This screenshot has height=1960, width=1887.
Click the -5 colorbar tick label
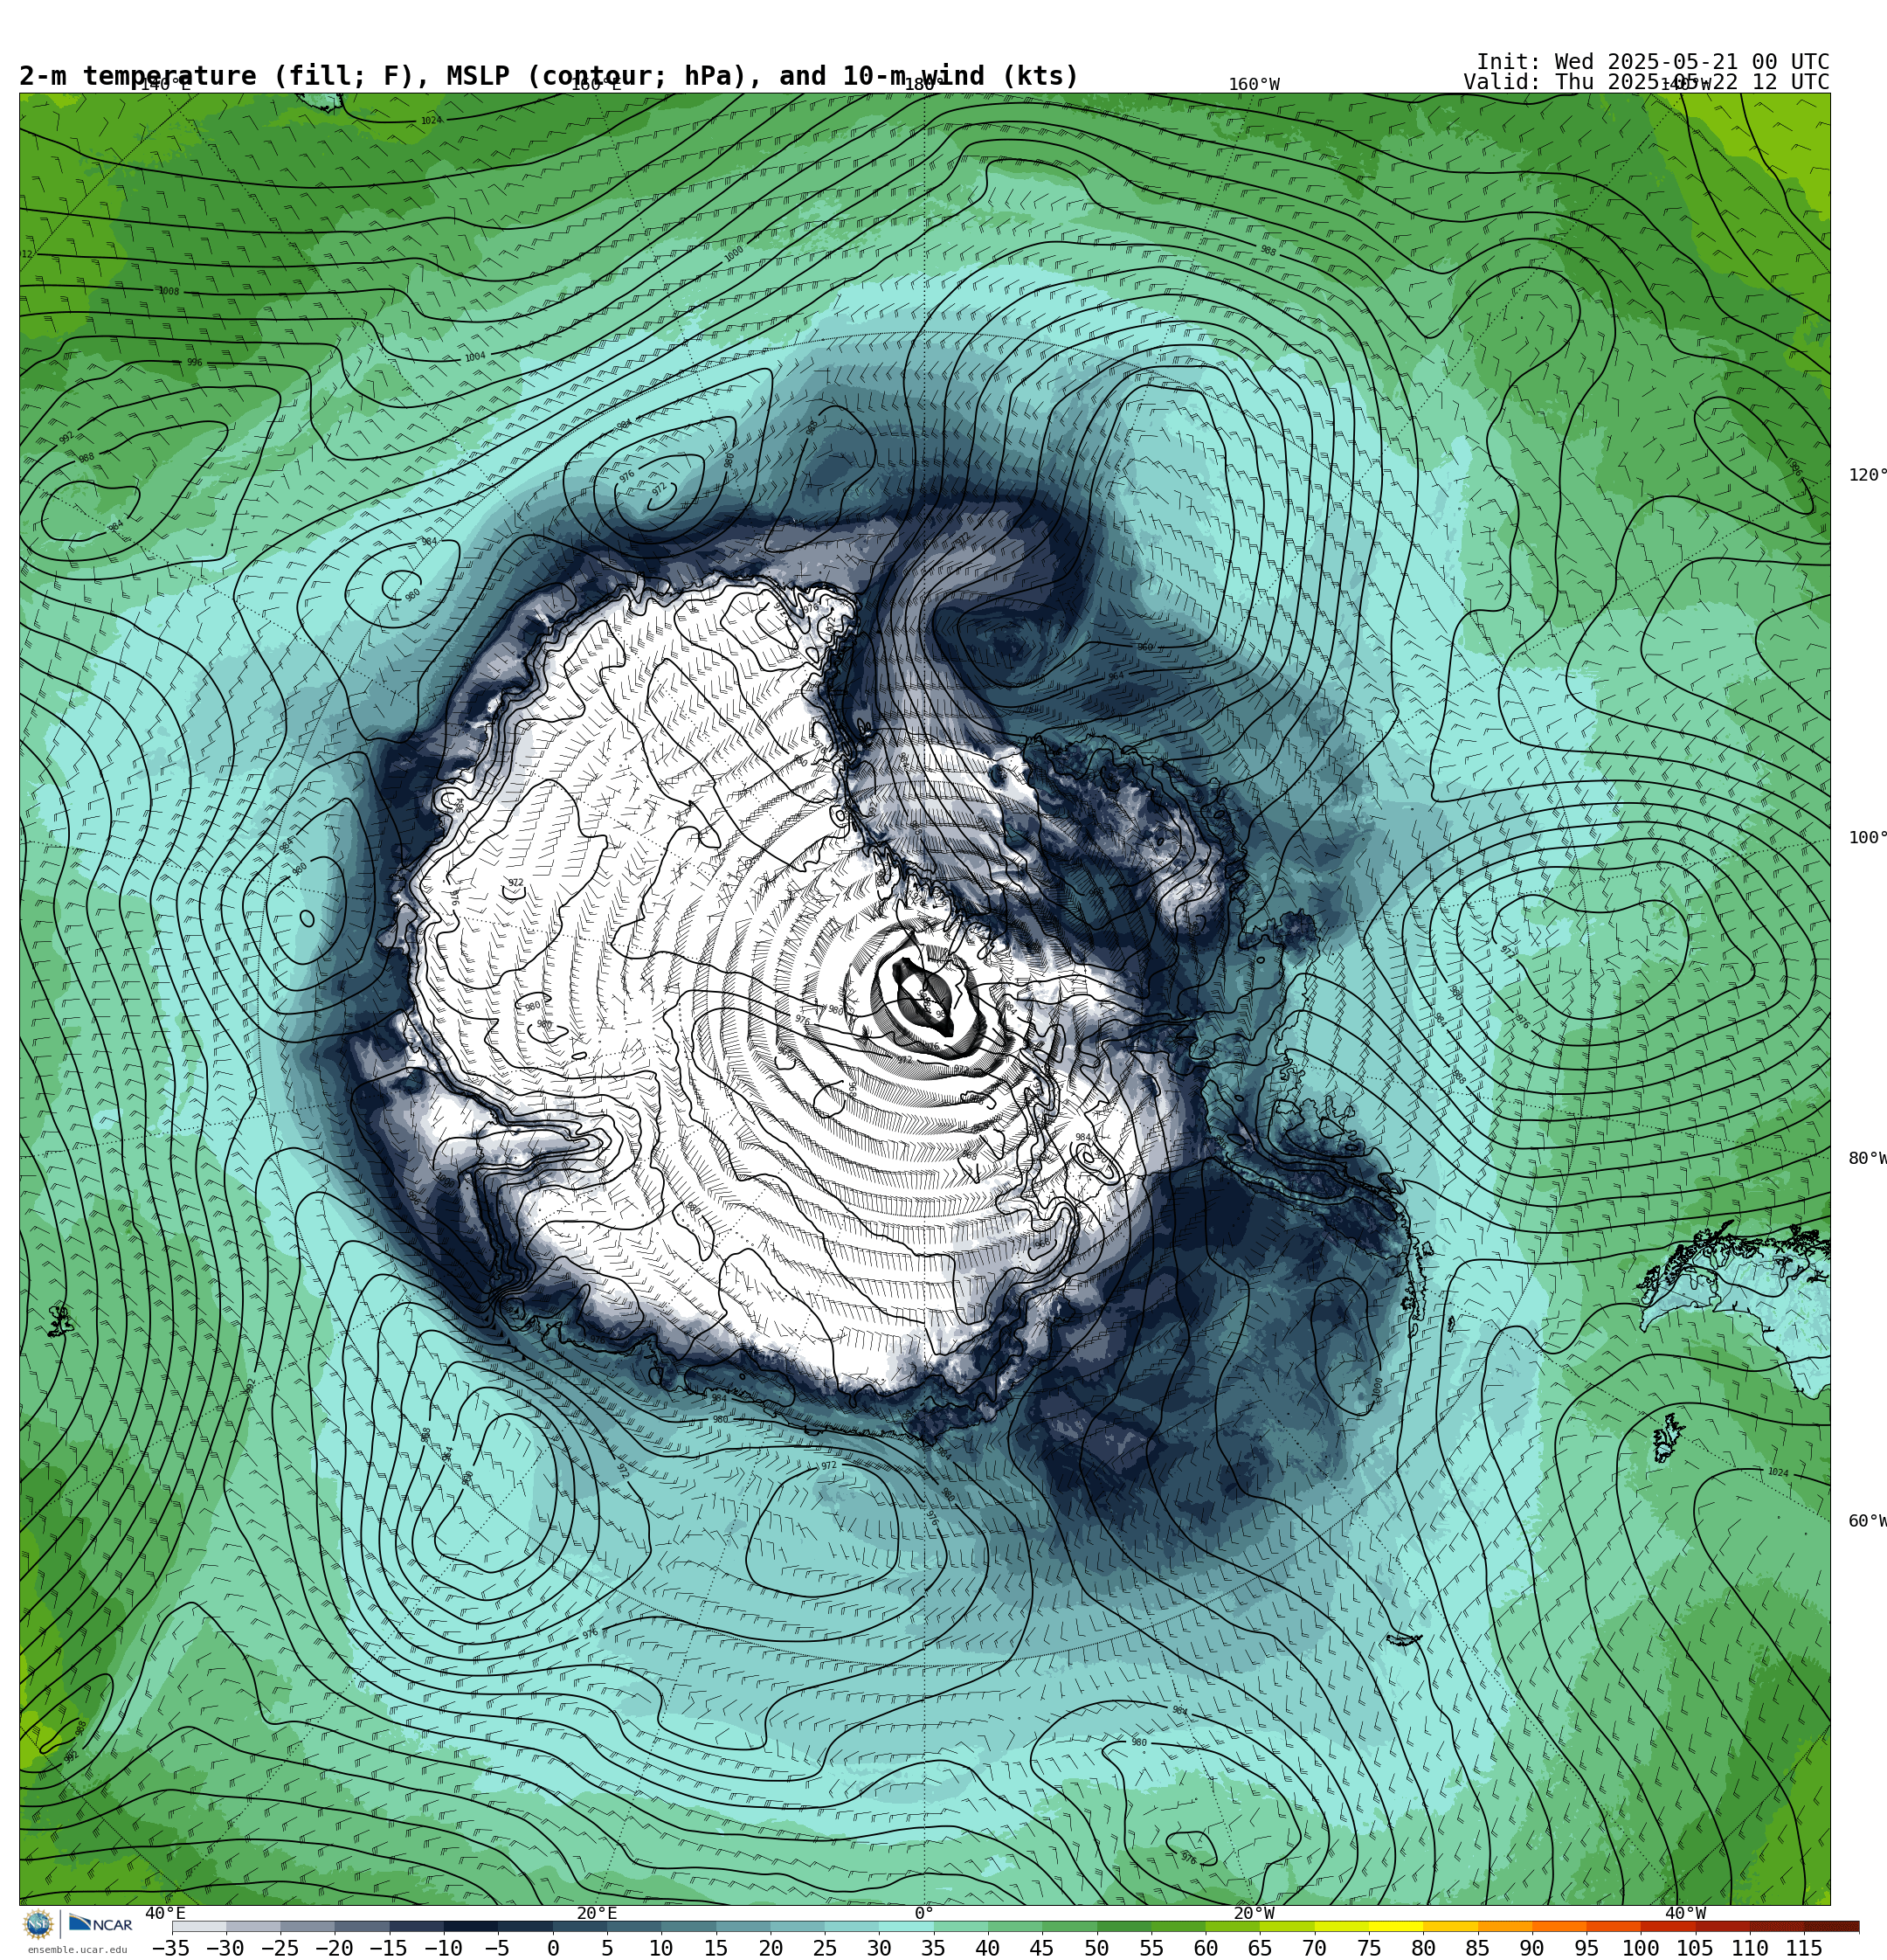point(497,1948)
